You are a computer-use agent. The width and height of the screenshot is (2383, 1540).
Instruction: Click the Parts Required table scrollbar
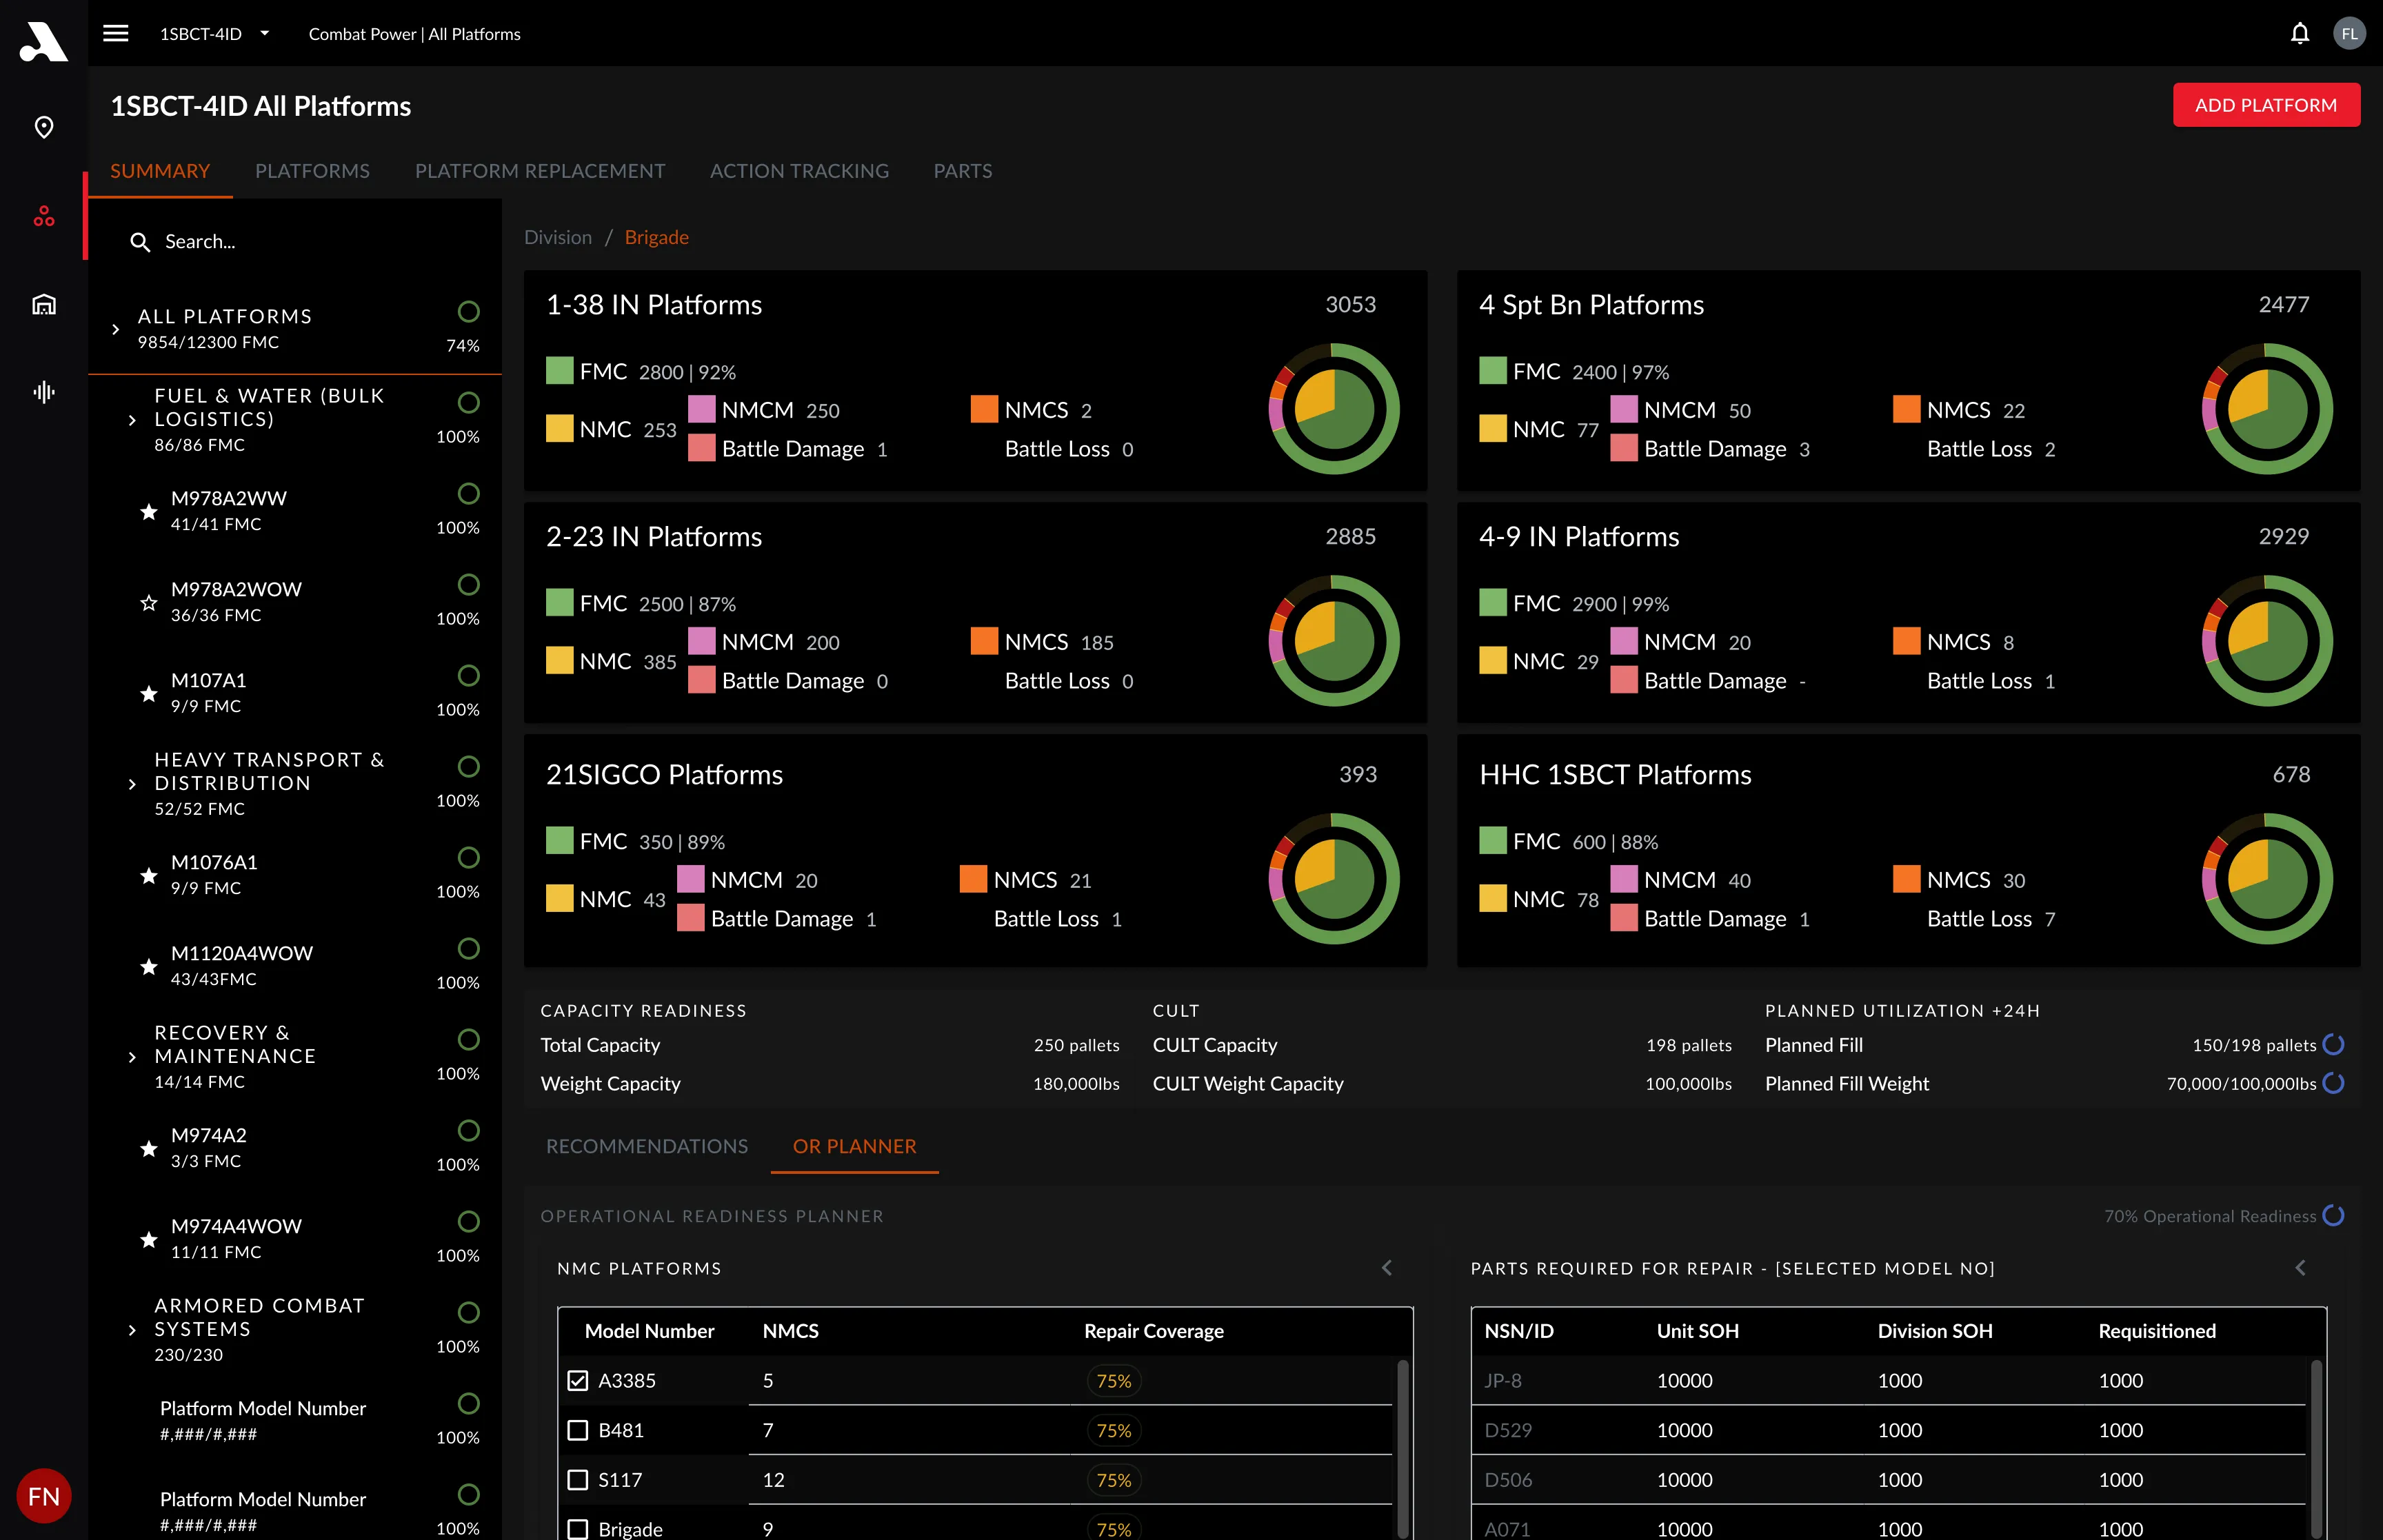coord(2316,1448)
